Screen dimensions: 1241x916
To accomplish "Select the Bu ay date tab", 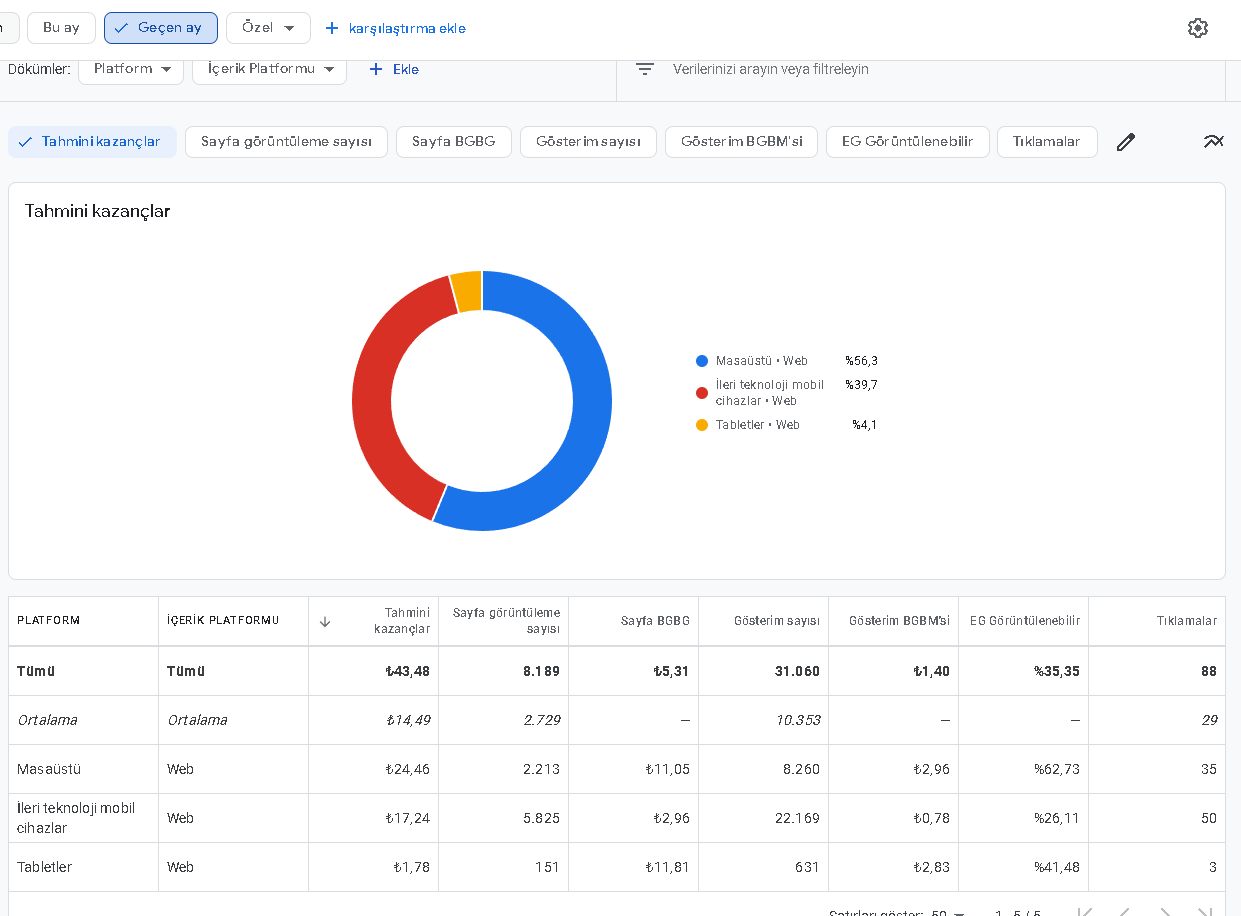I will (61, 28).
